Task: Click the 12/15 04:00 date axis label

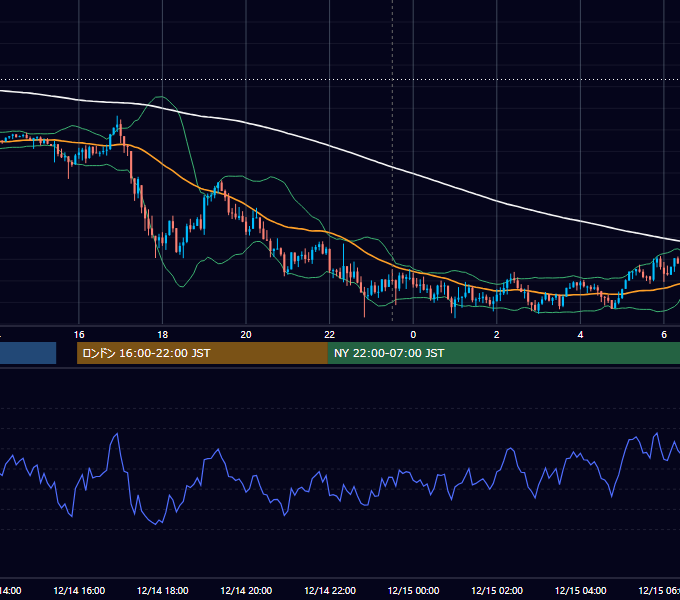Action: 581,590
